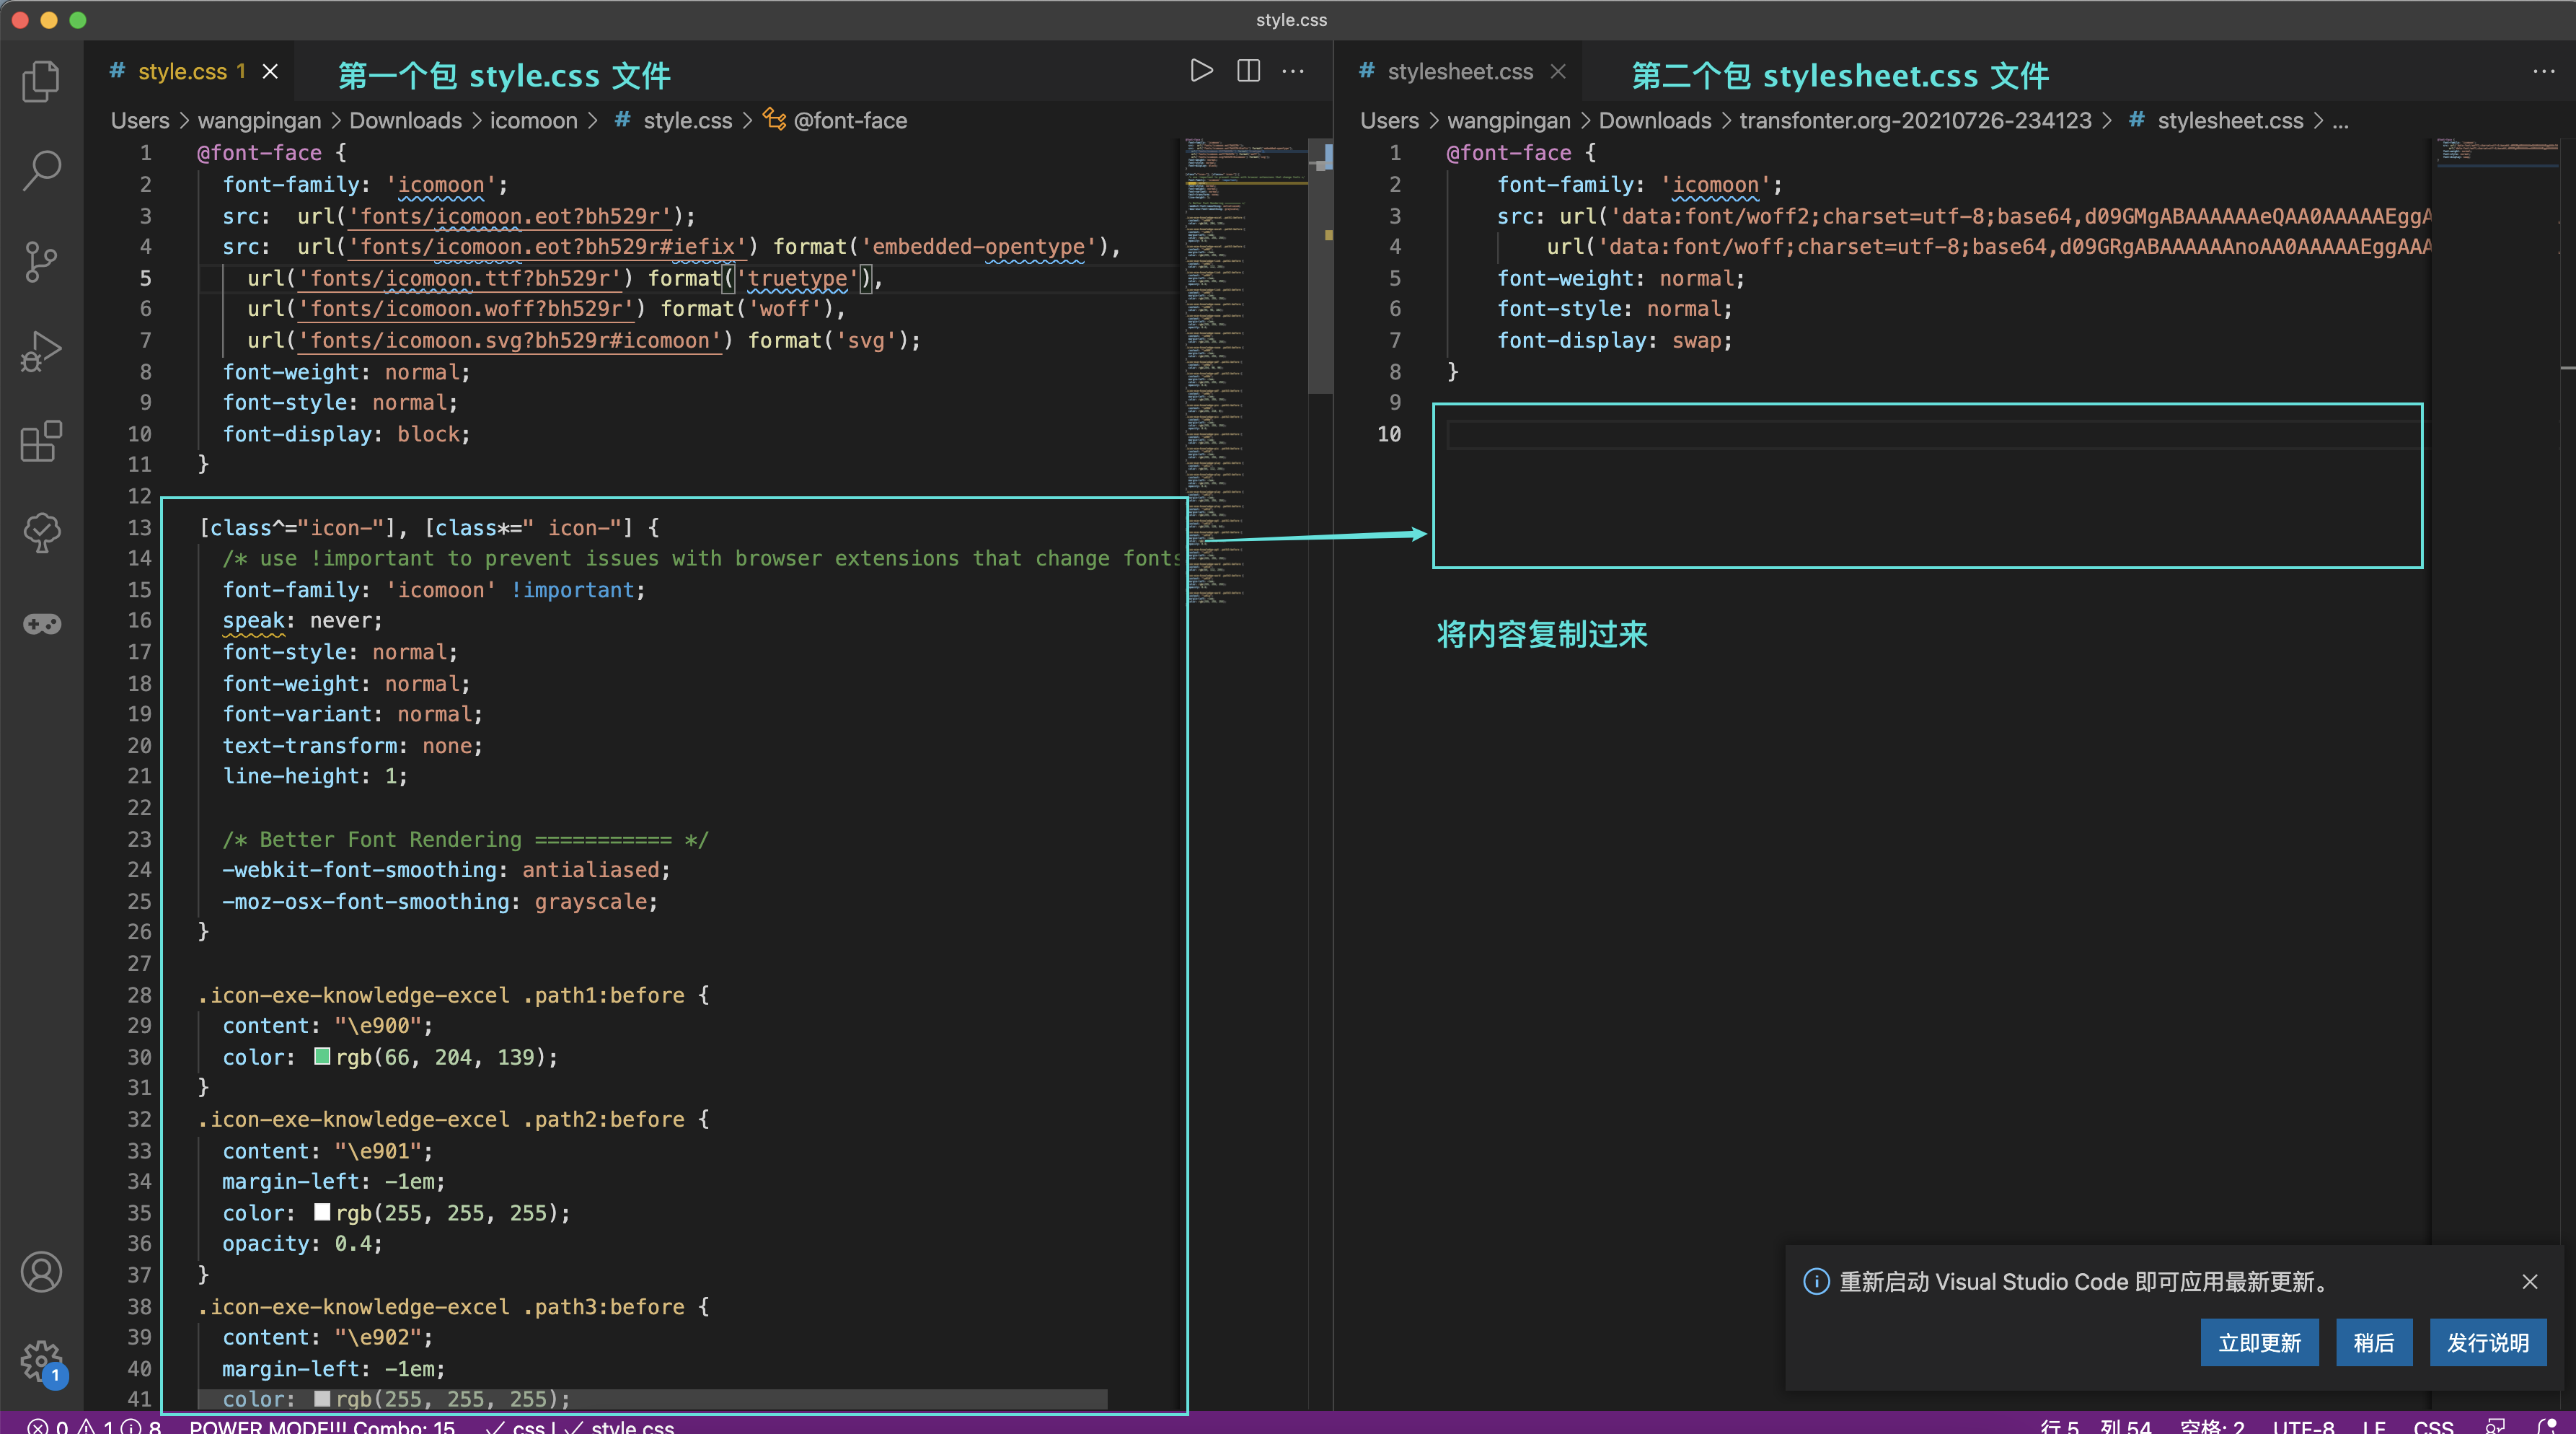
Task: Click the 稍后 later button
Action: [2373, 1342]
